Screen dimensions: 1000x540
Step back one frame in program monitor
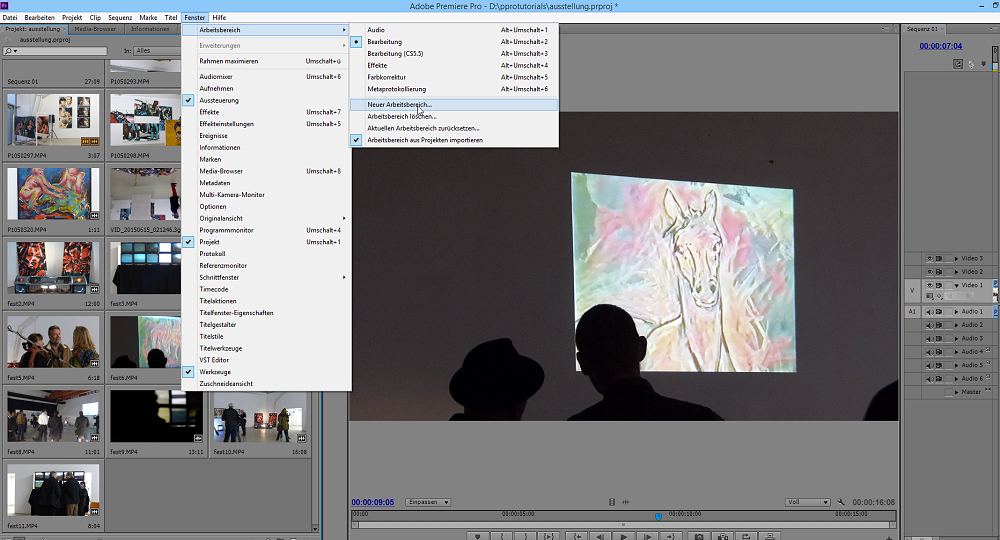click(599, 536)
